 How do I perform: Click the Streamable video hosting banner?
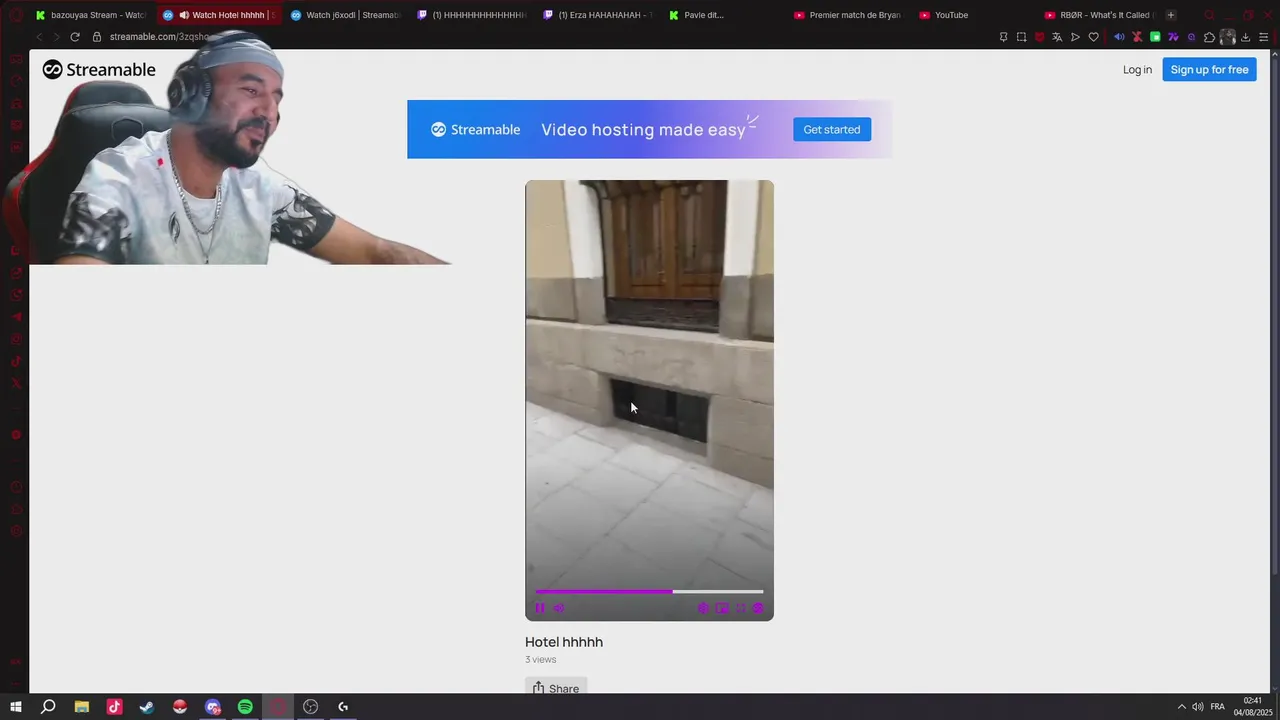coord(649,129)
